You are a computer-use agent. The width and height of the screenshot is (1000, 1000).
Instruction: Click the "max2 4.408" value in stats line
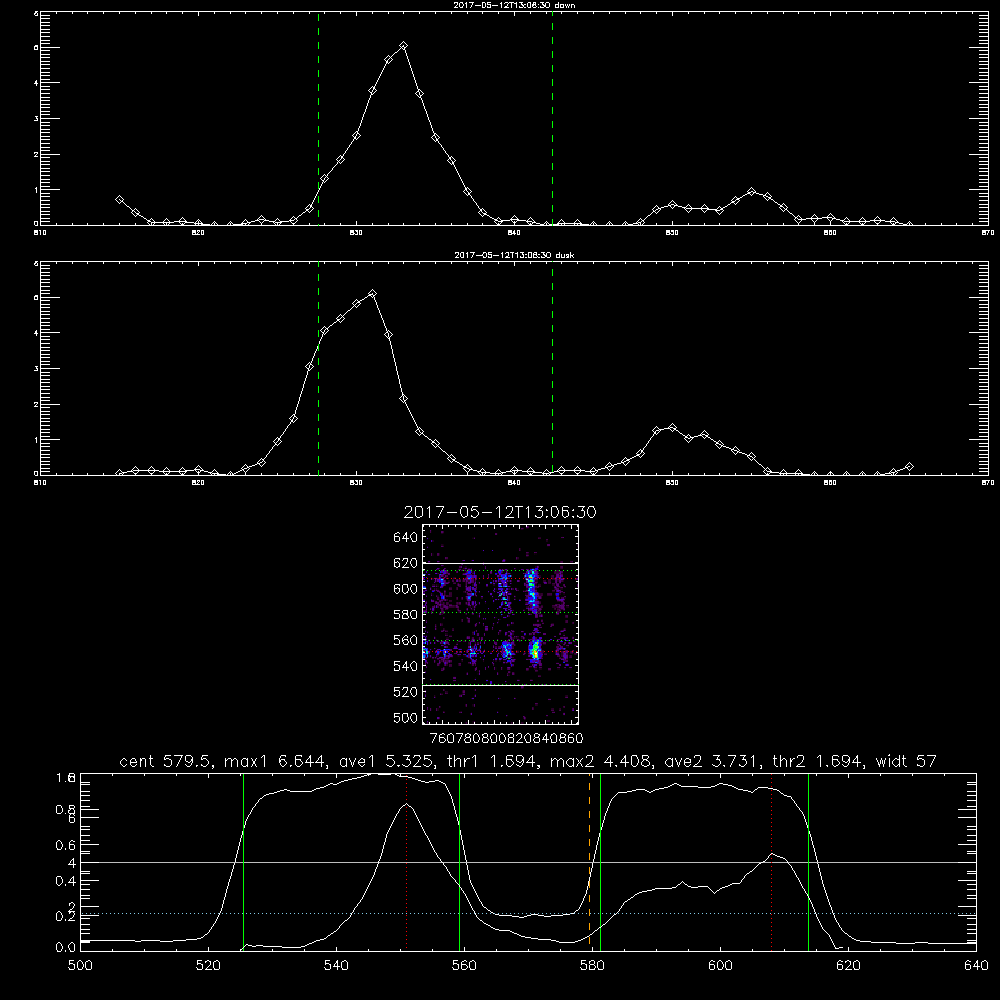tap(601, 761)
